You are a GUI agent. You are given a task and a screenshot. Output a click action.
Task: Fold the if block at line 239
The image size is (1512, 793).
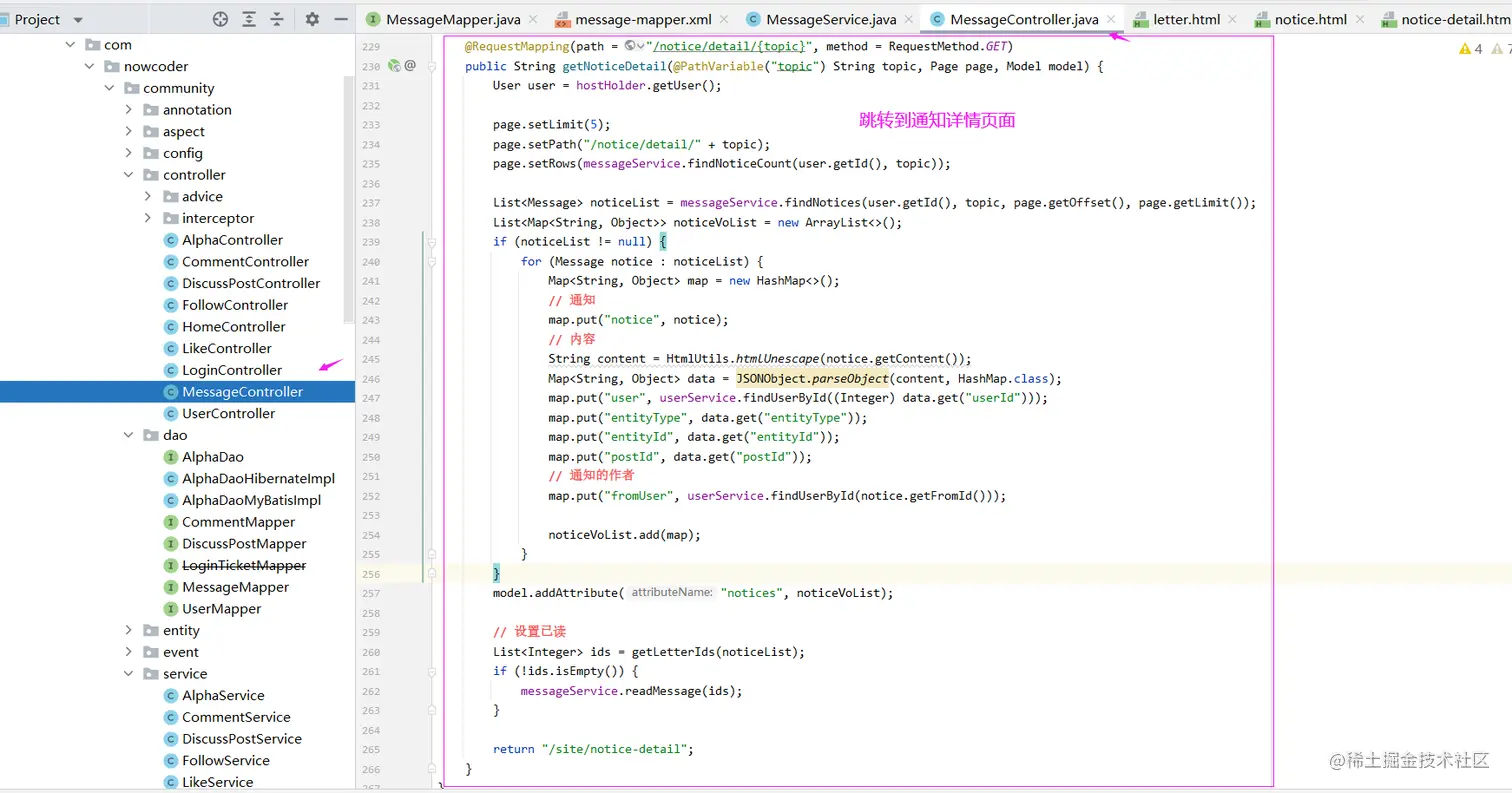(x=432, y=241)
